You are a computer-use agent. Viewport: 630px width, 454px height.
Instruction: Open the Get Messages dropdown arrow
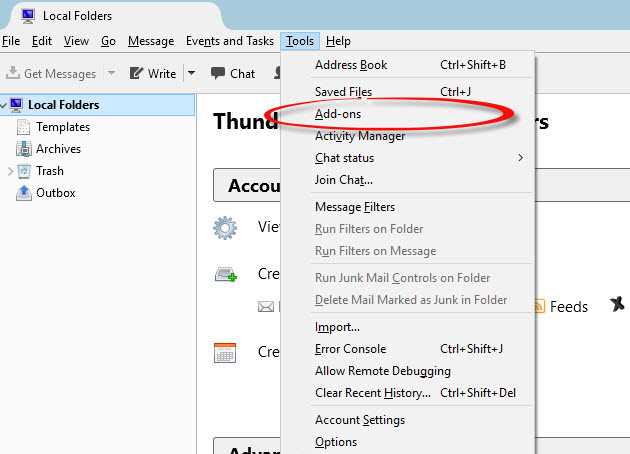[x=111, y=73]
